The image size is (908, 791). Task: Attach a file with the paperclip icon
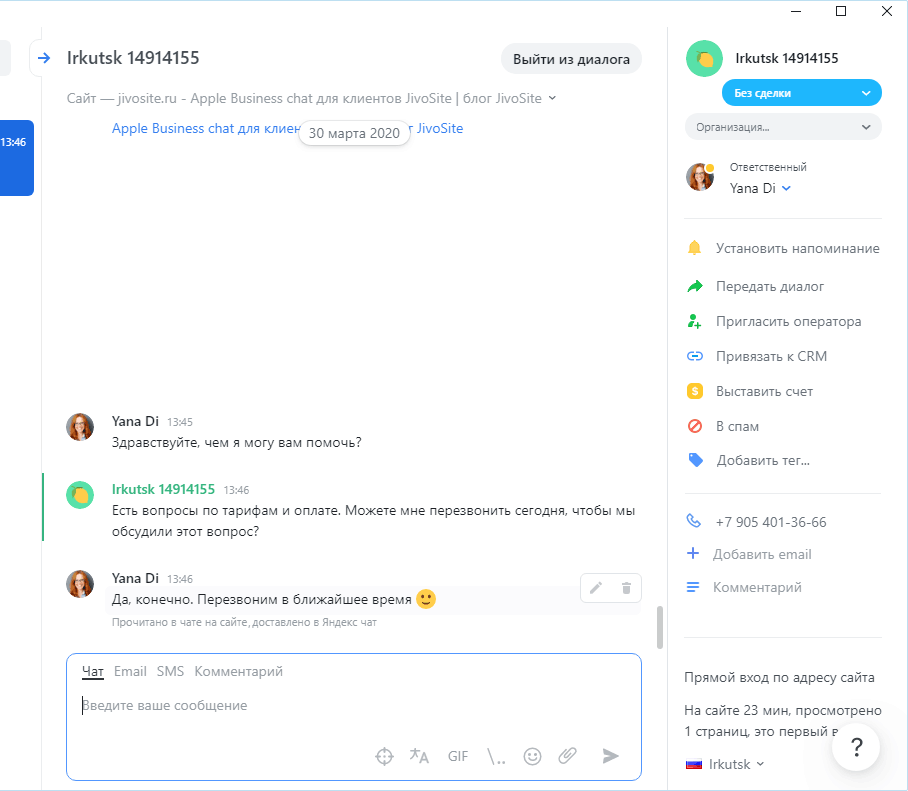pyautogui.click(x=568, y=756)
